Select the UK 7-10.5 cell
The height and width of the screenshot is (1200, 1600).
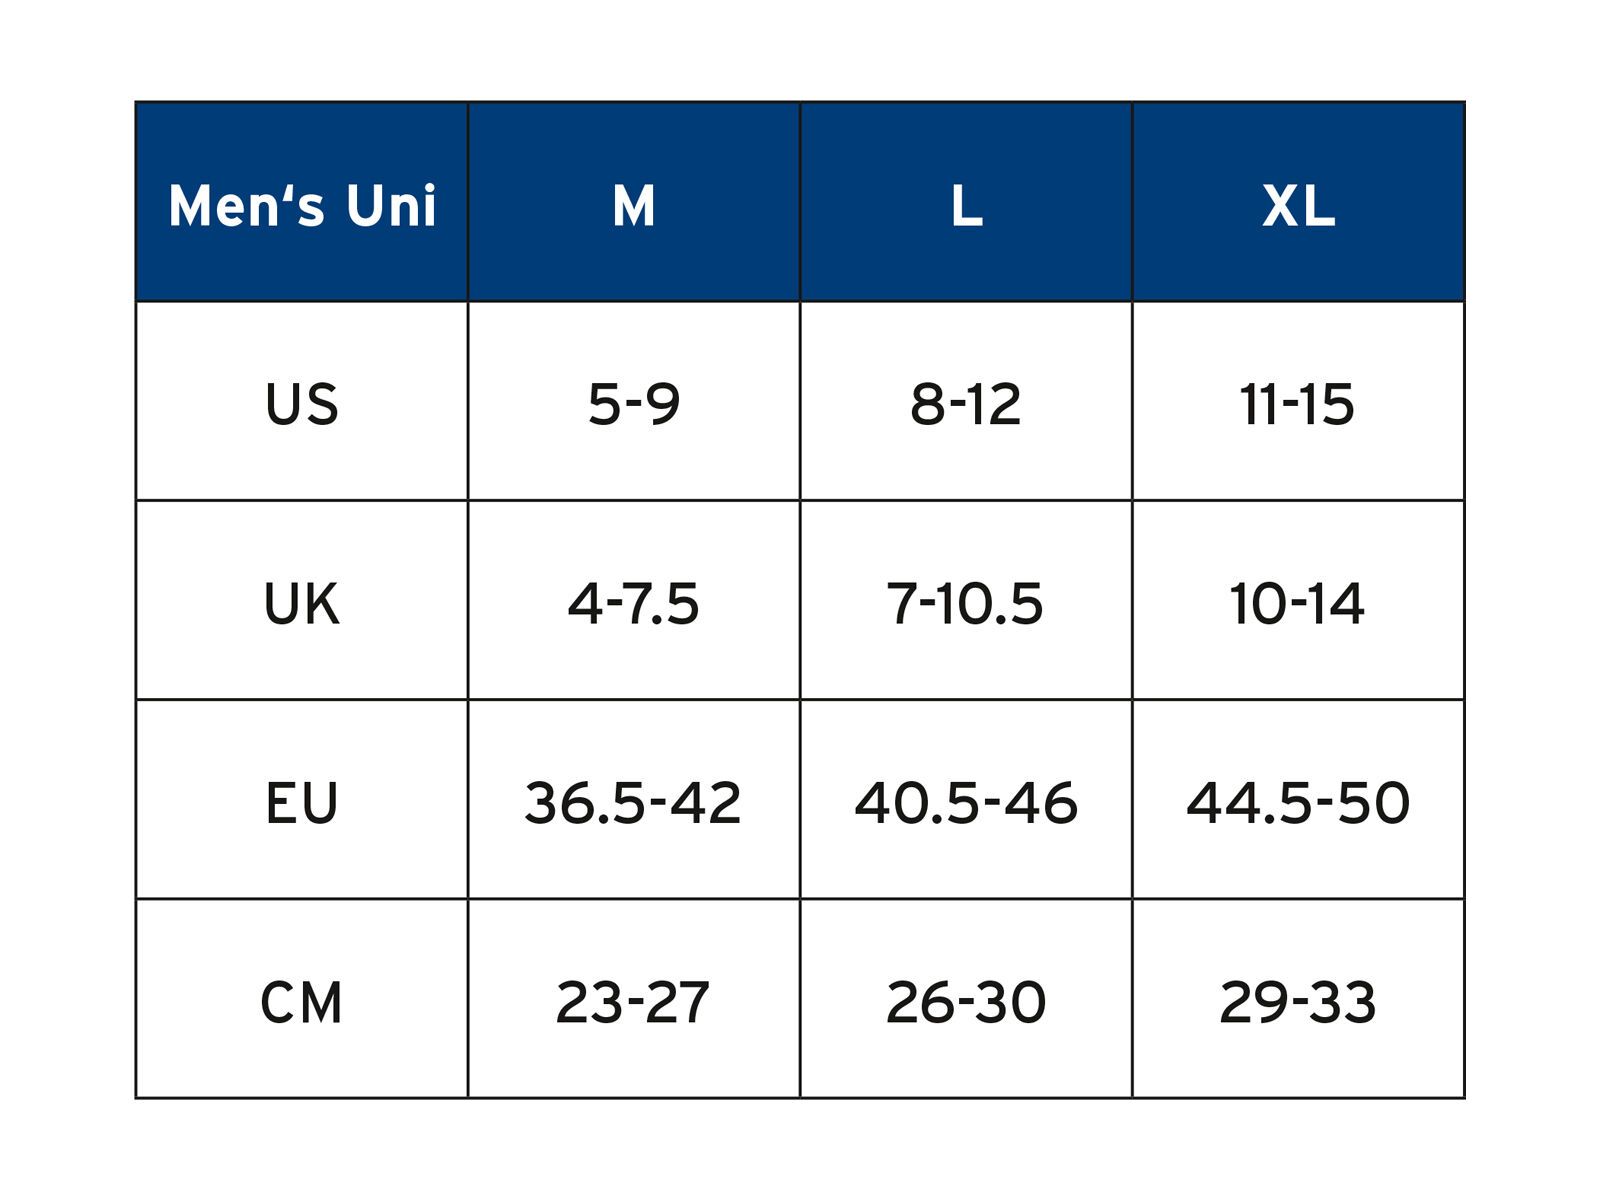(x=966, y=603)
